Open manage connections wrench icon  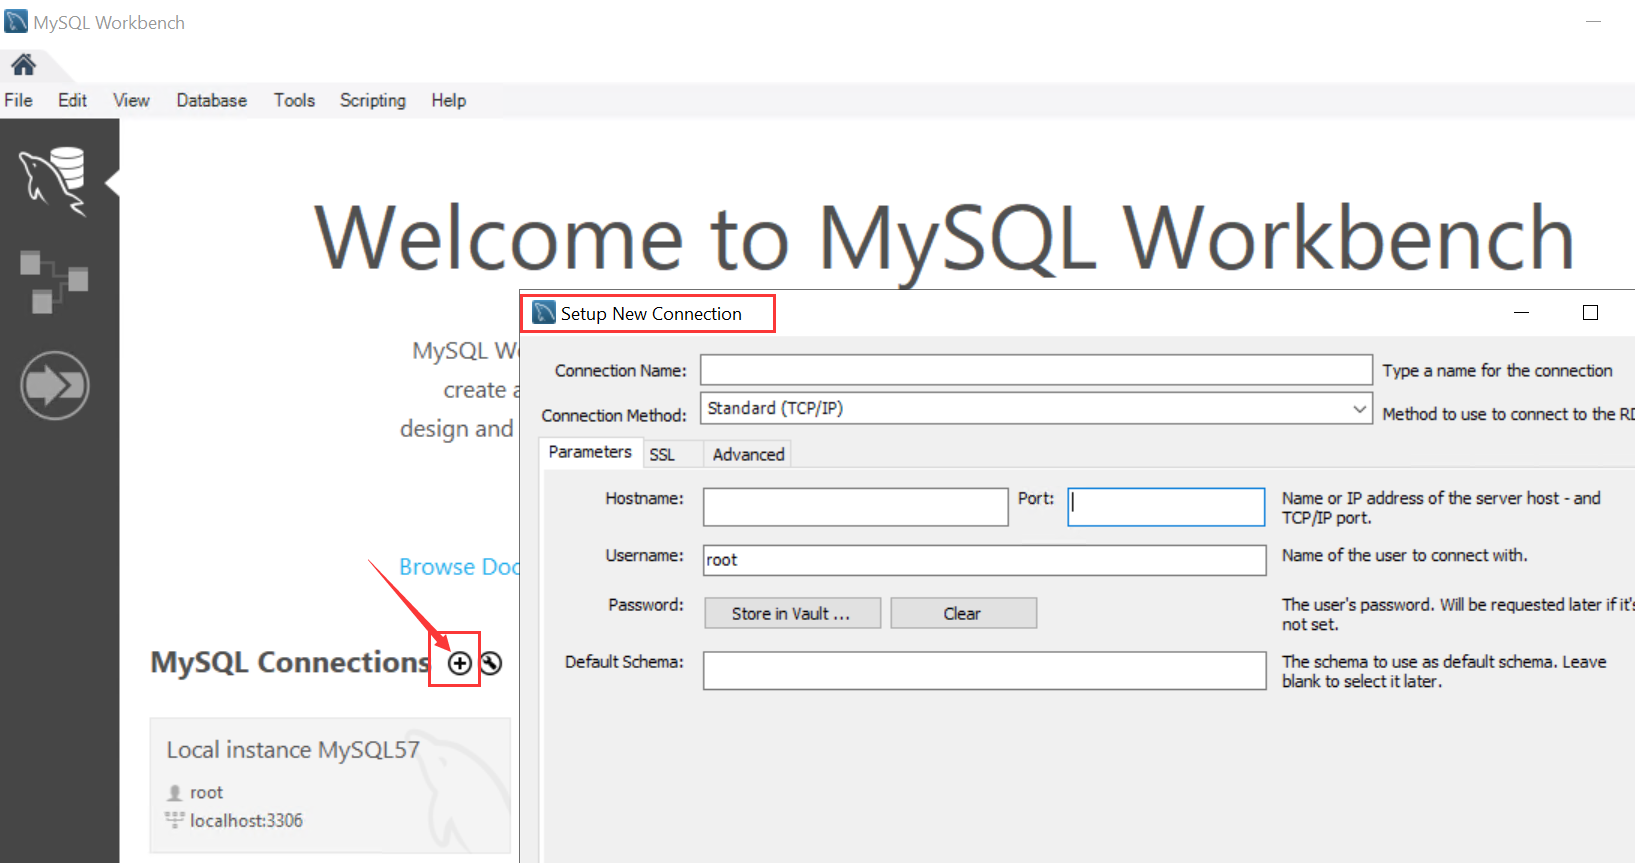coord(491,663)
